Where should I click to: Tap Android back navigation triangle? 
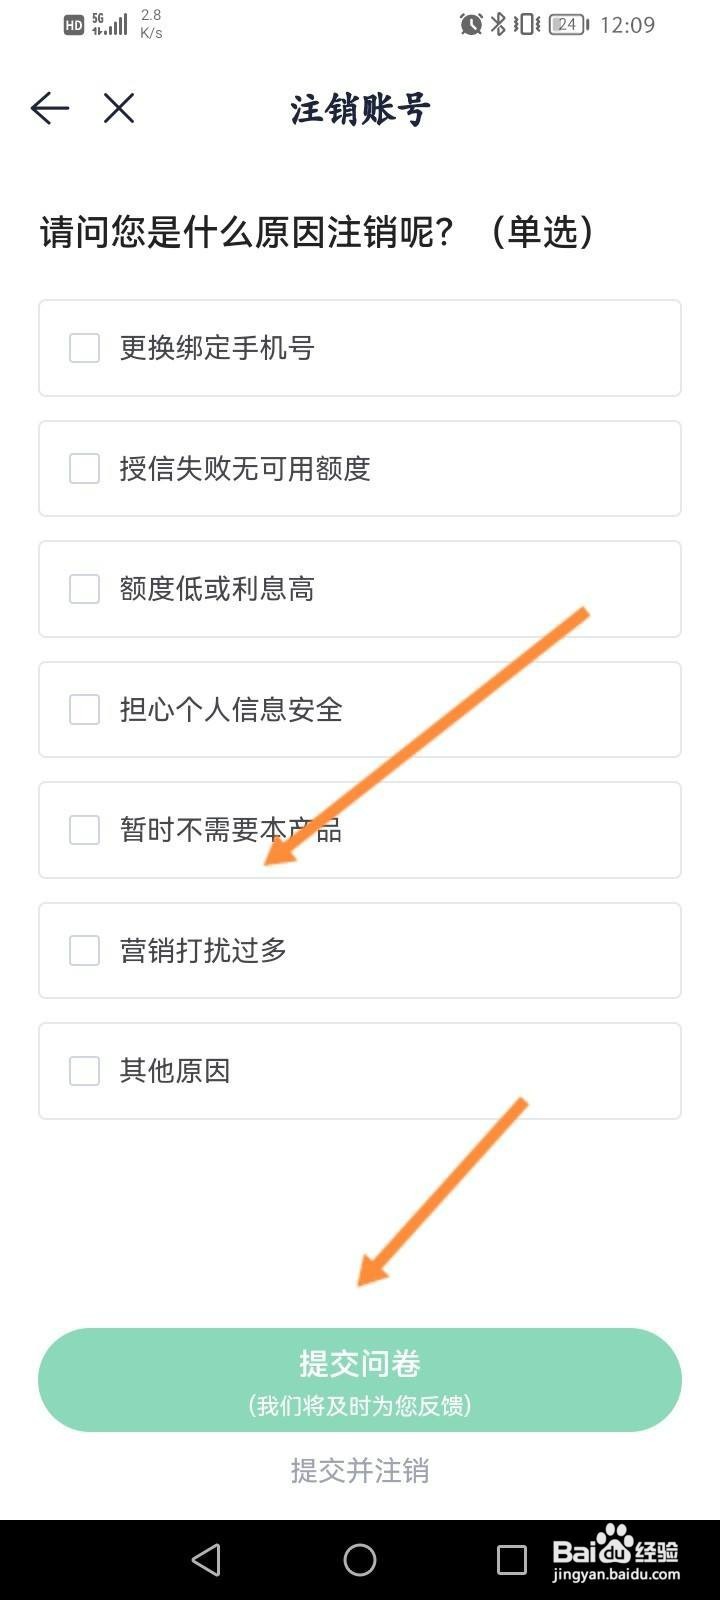click(x=206, y=1559)
